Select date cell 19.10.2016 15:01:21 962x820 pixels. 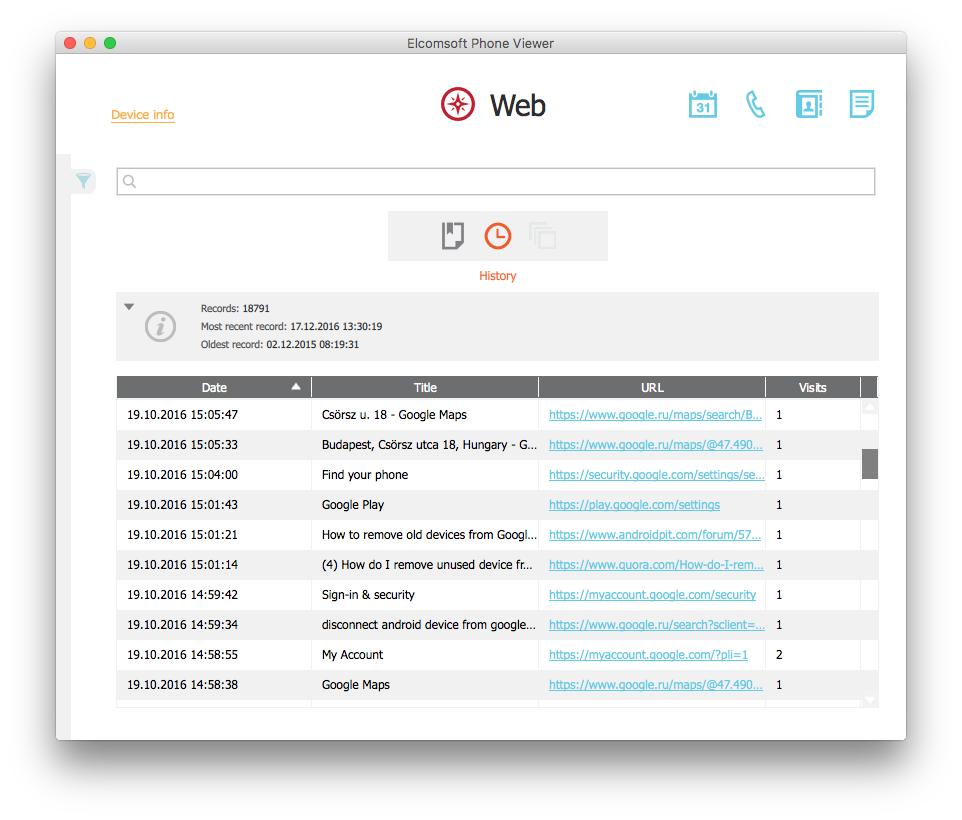coord(182,535)
